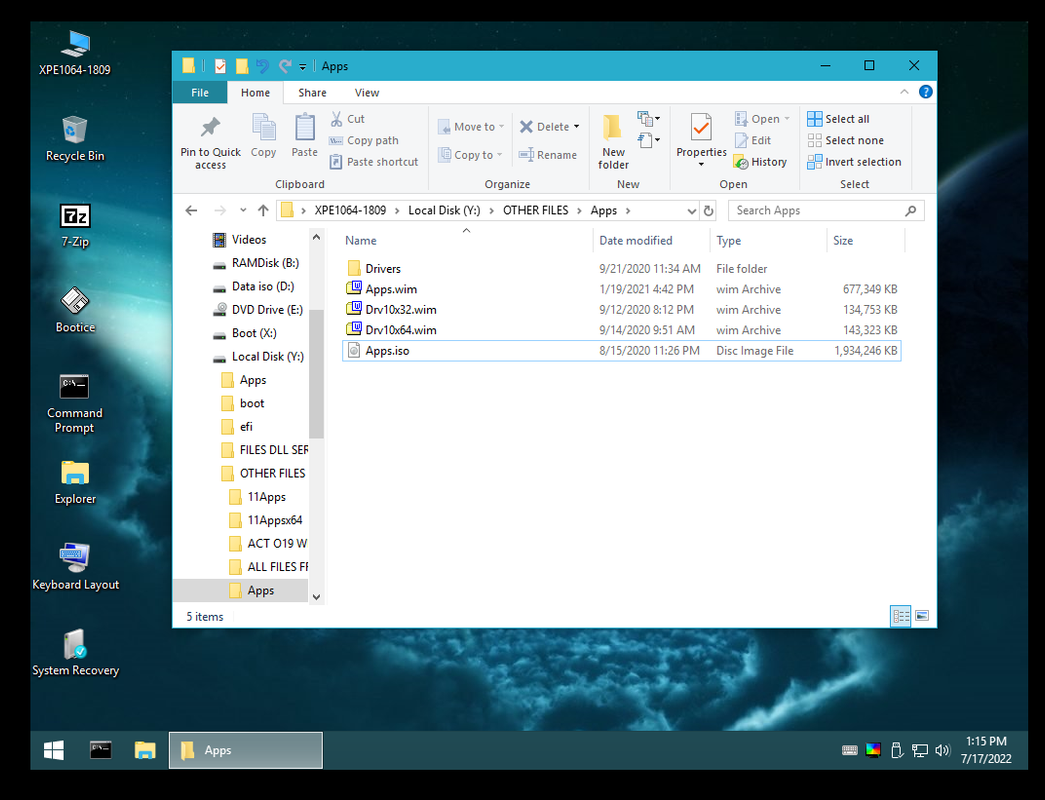Viewport: 1045px width, 800px height.
Task: Click in the Search Apps field
Action: click(826, 211)
